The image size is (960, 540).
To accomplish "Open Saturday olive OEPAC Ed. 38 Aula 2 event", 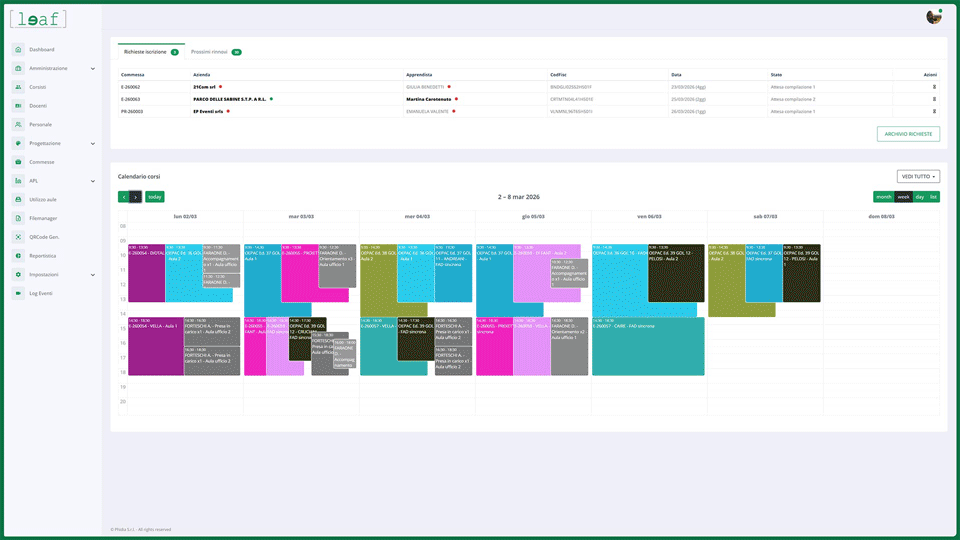I will (727, 282).
